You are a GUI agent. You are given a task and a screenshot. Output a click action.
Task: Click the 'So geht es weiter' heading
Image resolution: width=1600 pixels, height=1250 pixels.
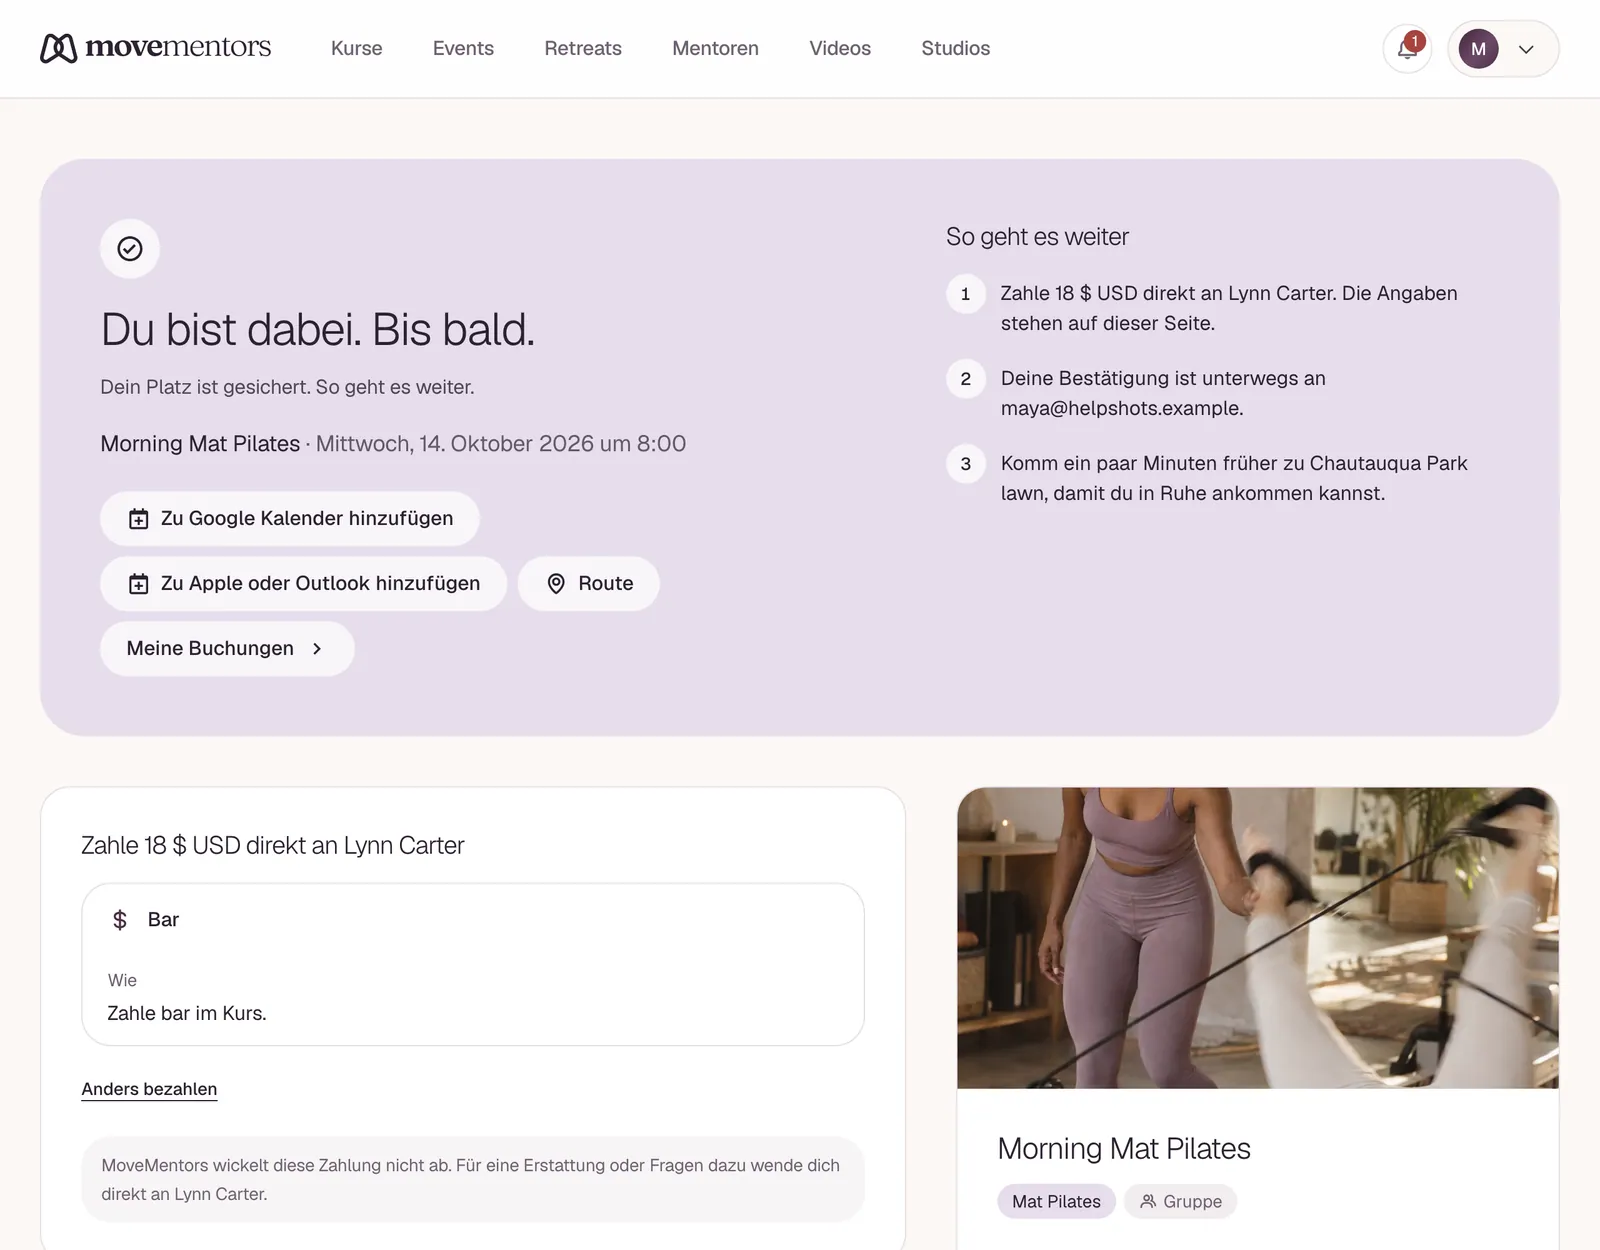tap(1037, 236)
